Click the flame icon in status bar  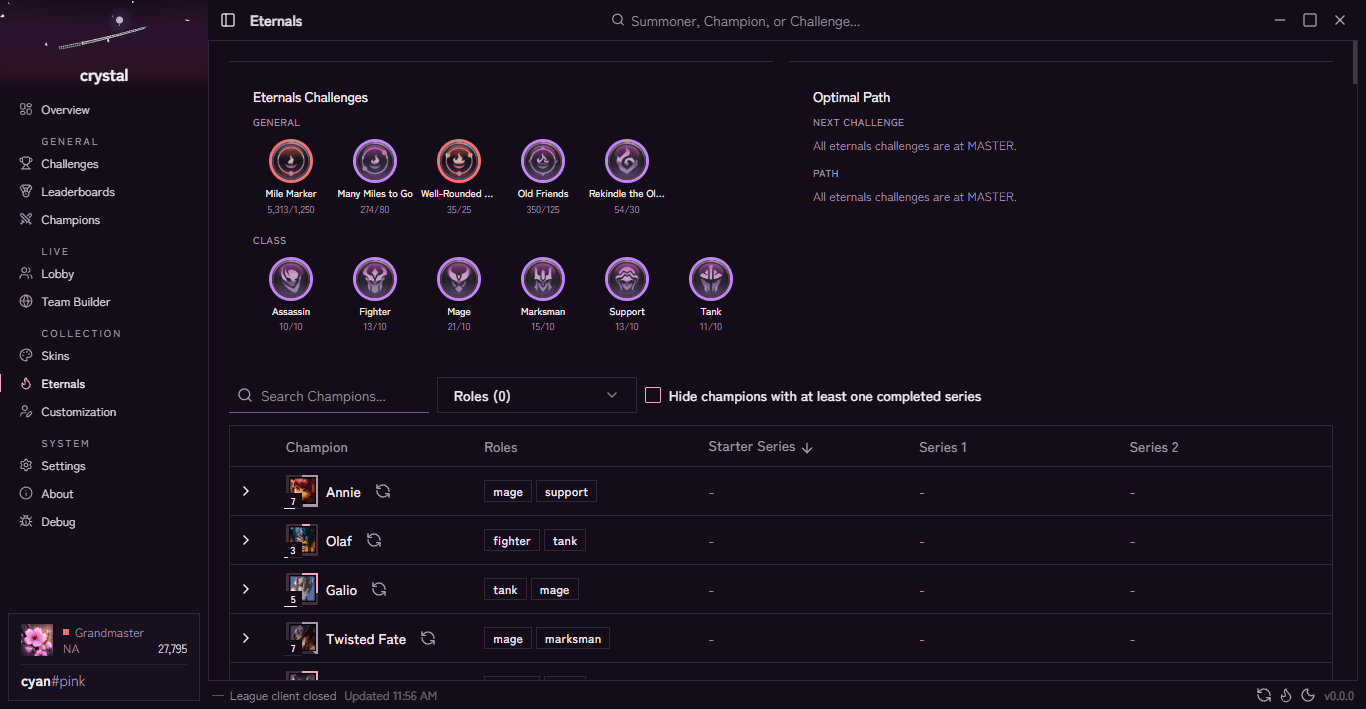[x=1286, y=695]
